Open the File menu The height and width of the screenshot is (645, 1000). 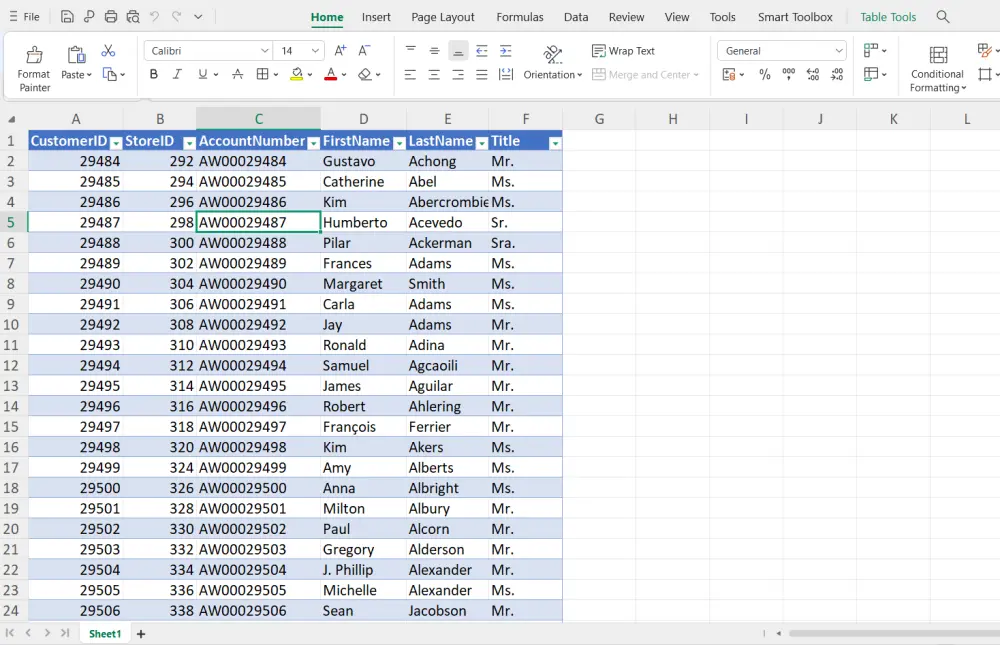pos(25,17)
